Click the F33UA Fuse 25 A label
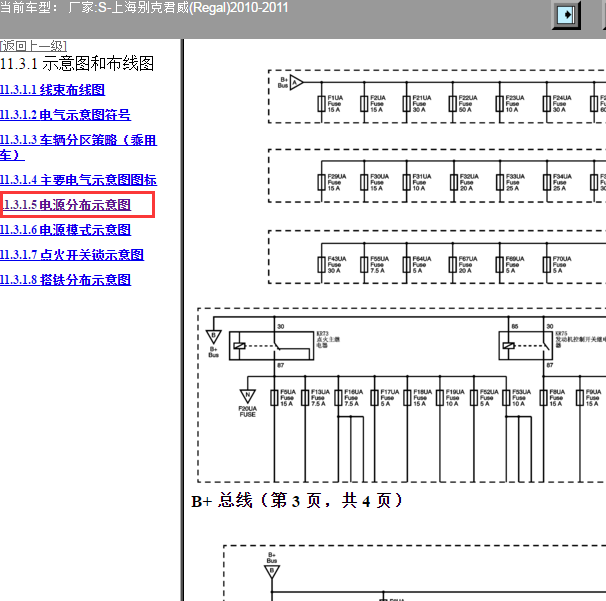This screenshot has height=601, width=606. point(515,182)
